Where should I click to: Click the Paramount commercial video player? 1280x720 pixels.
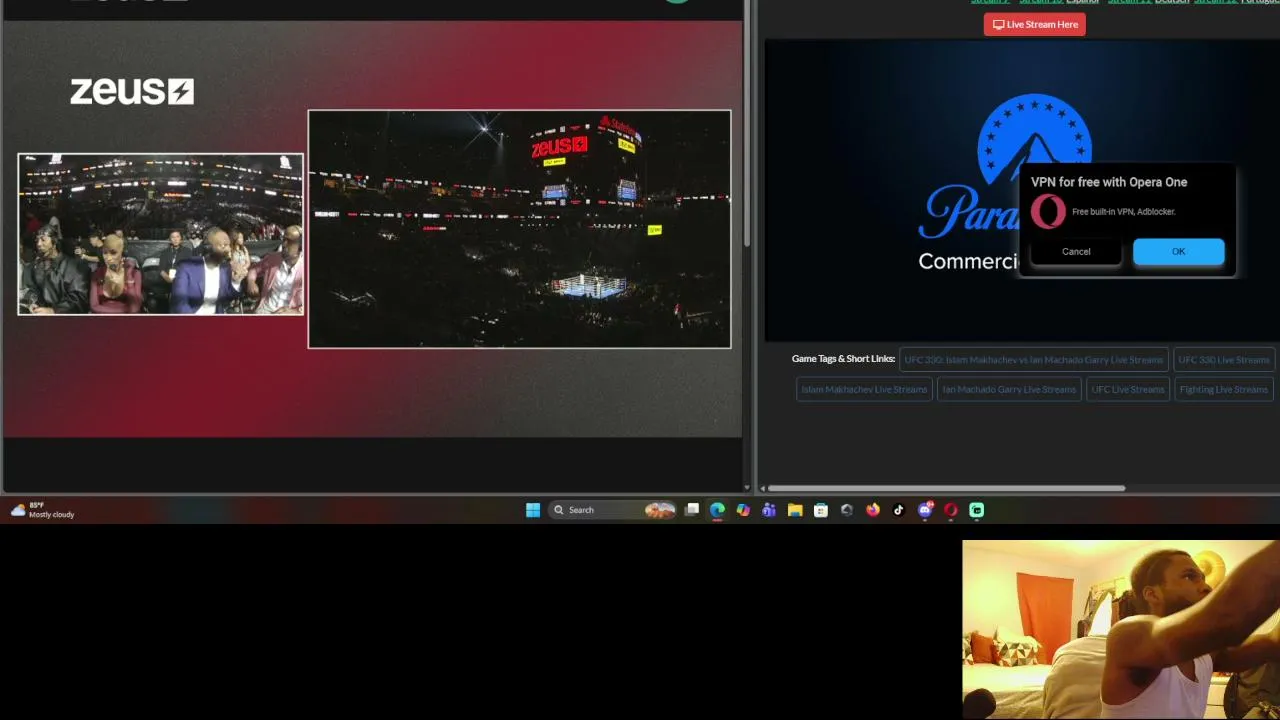coord(1022,190)
